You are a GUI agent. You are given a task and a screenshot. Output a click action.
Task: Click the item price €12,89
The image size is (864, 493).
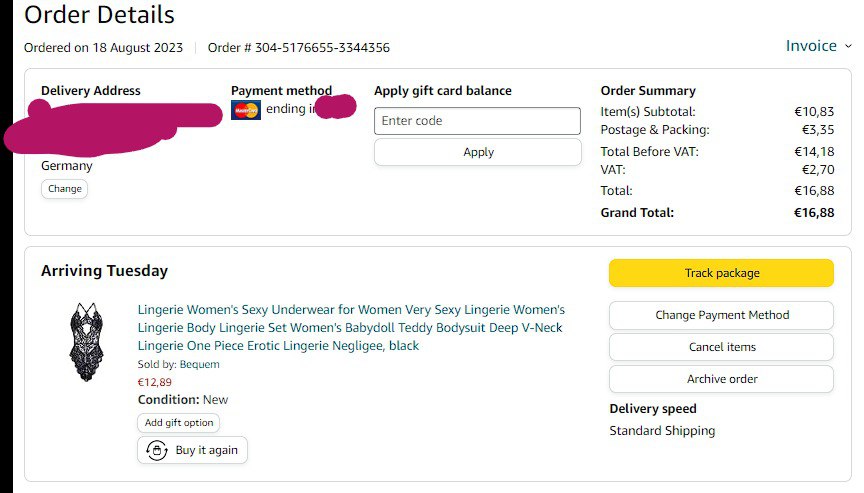point(155,382)
